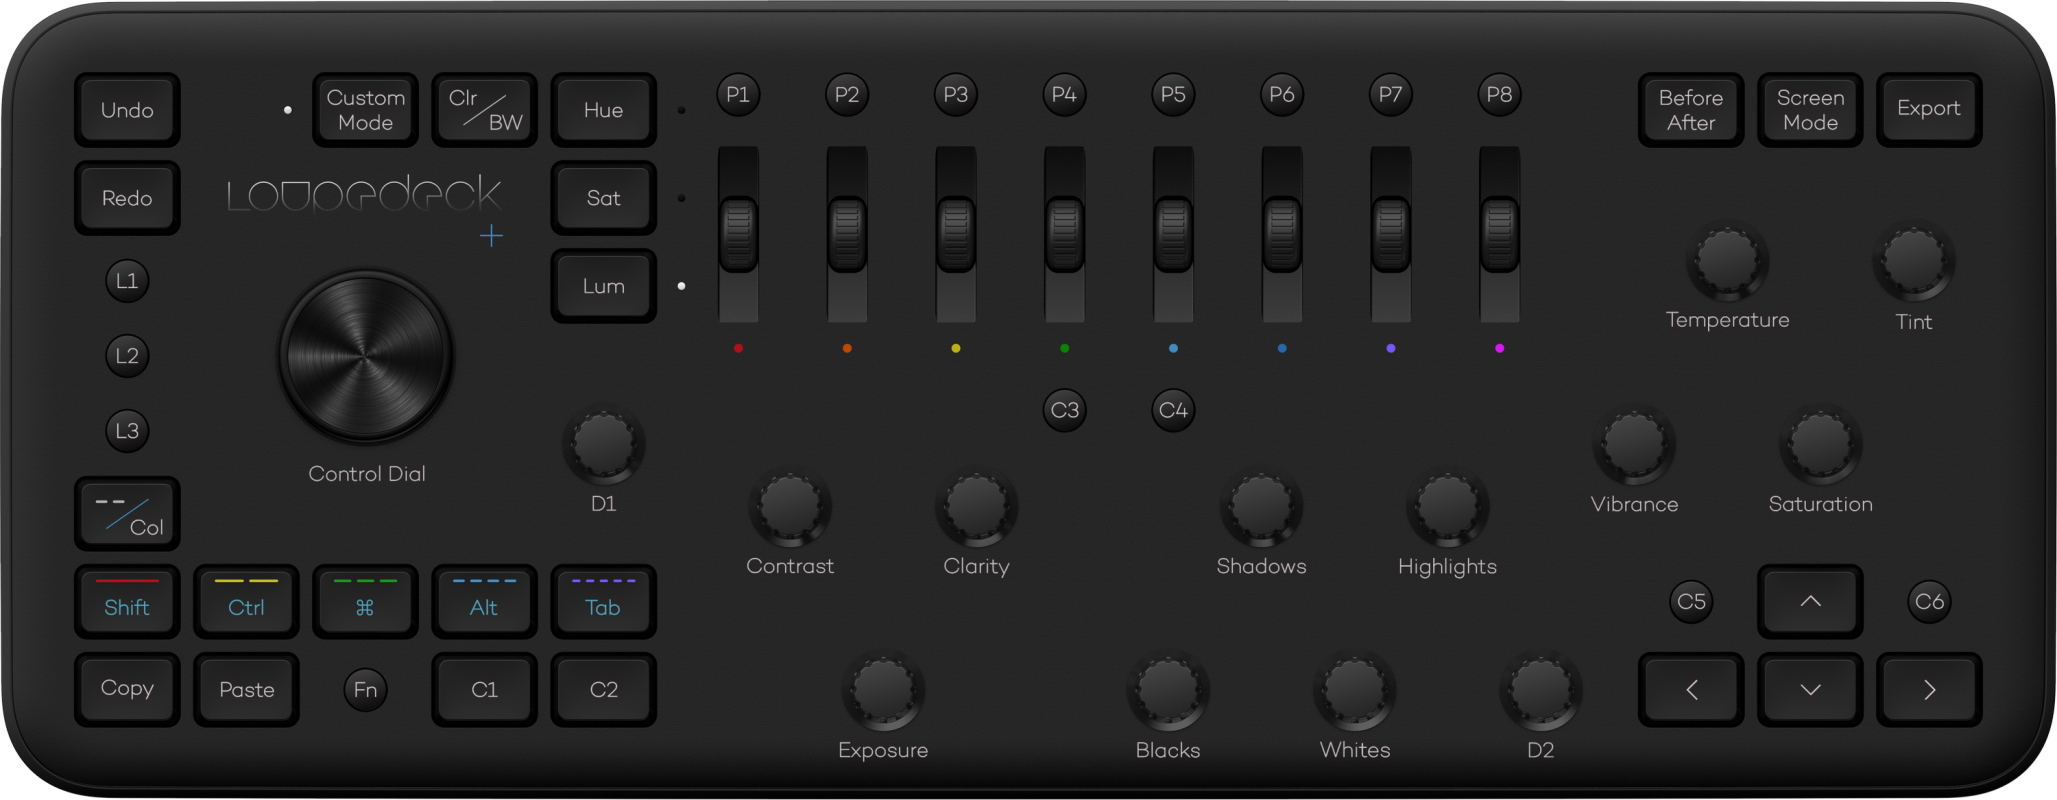Toggle the Clr/BW button
The height and width of the screenshot is (800, 2057).
484,110
